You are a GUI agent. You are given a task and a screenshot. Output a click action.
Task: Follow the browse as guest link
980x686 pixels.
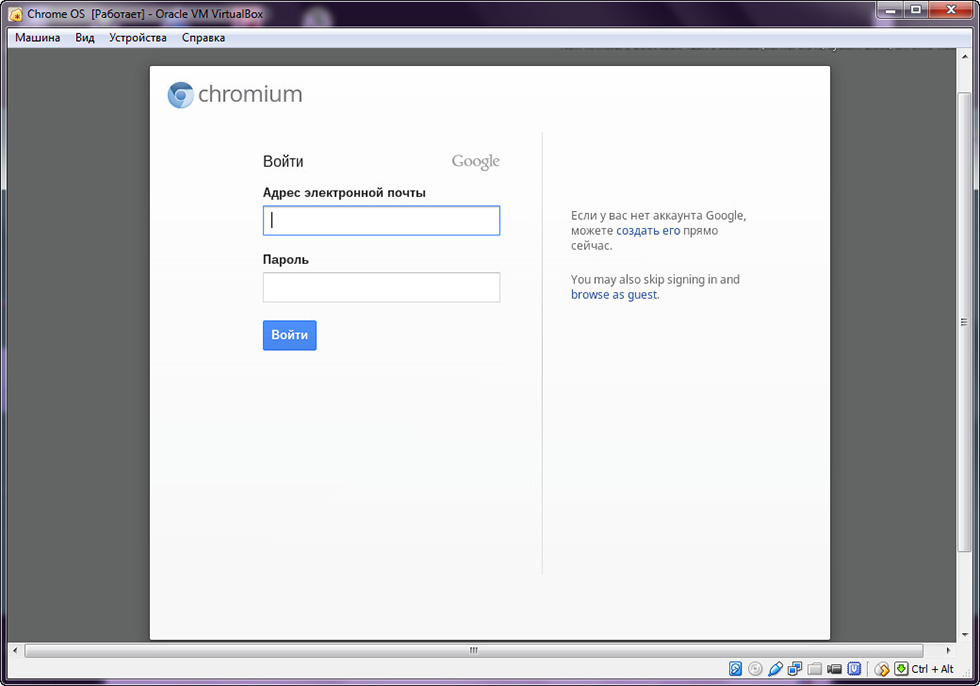tap(614, 294)
